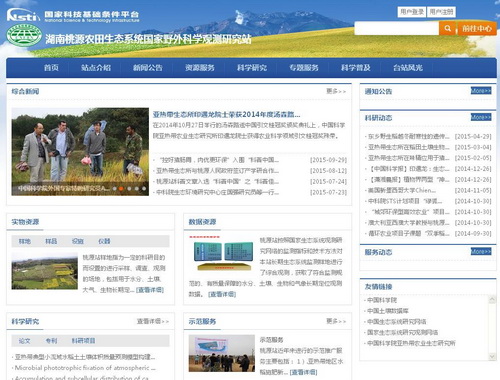Open 专题服务 navigation item
This screenshot has height=380, width=500.
(304, 68)
